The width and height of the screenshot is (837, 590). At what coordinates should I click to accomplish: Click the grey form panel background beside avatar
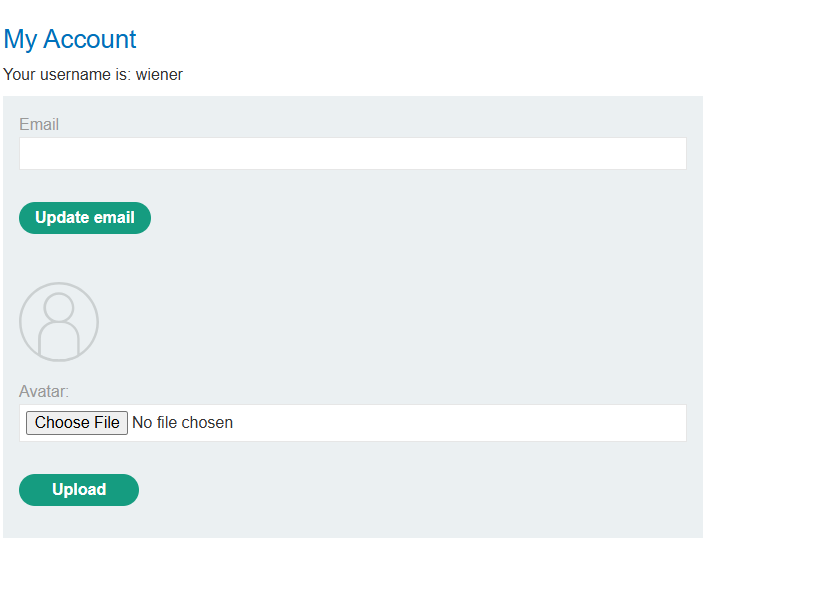click(x=374, y=322)
